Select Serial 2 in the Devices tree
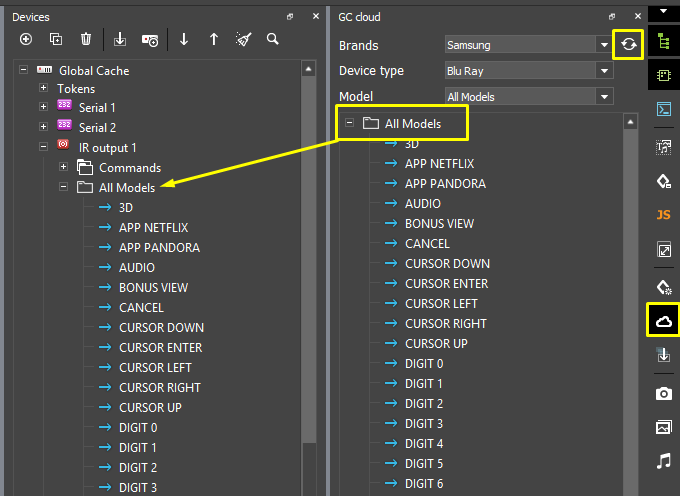This screenshot has width=680, height=496. [97, 127]
